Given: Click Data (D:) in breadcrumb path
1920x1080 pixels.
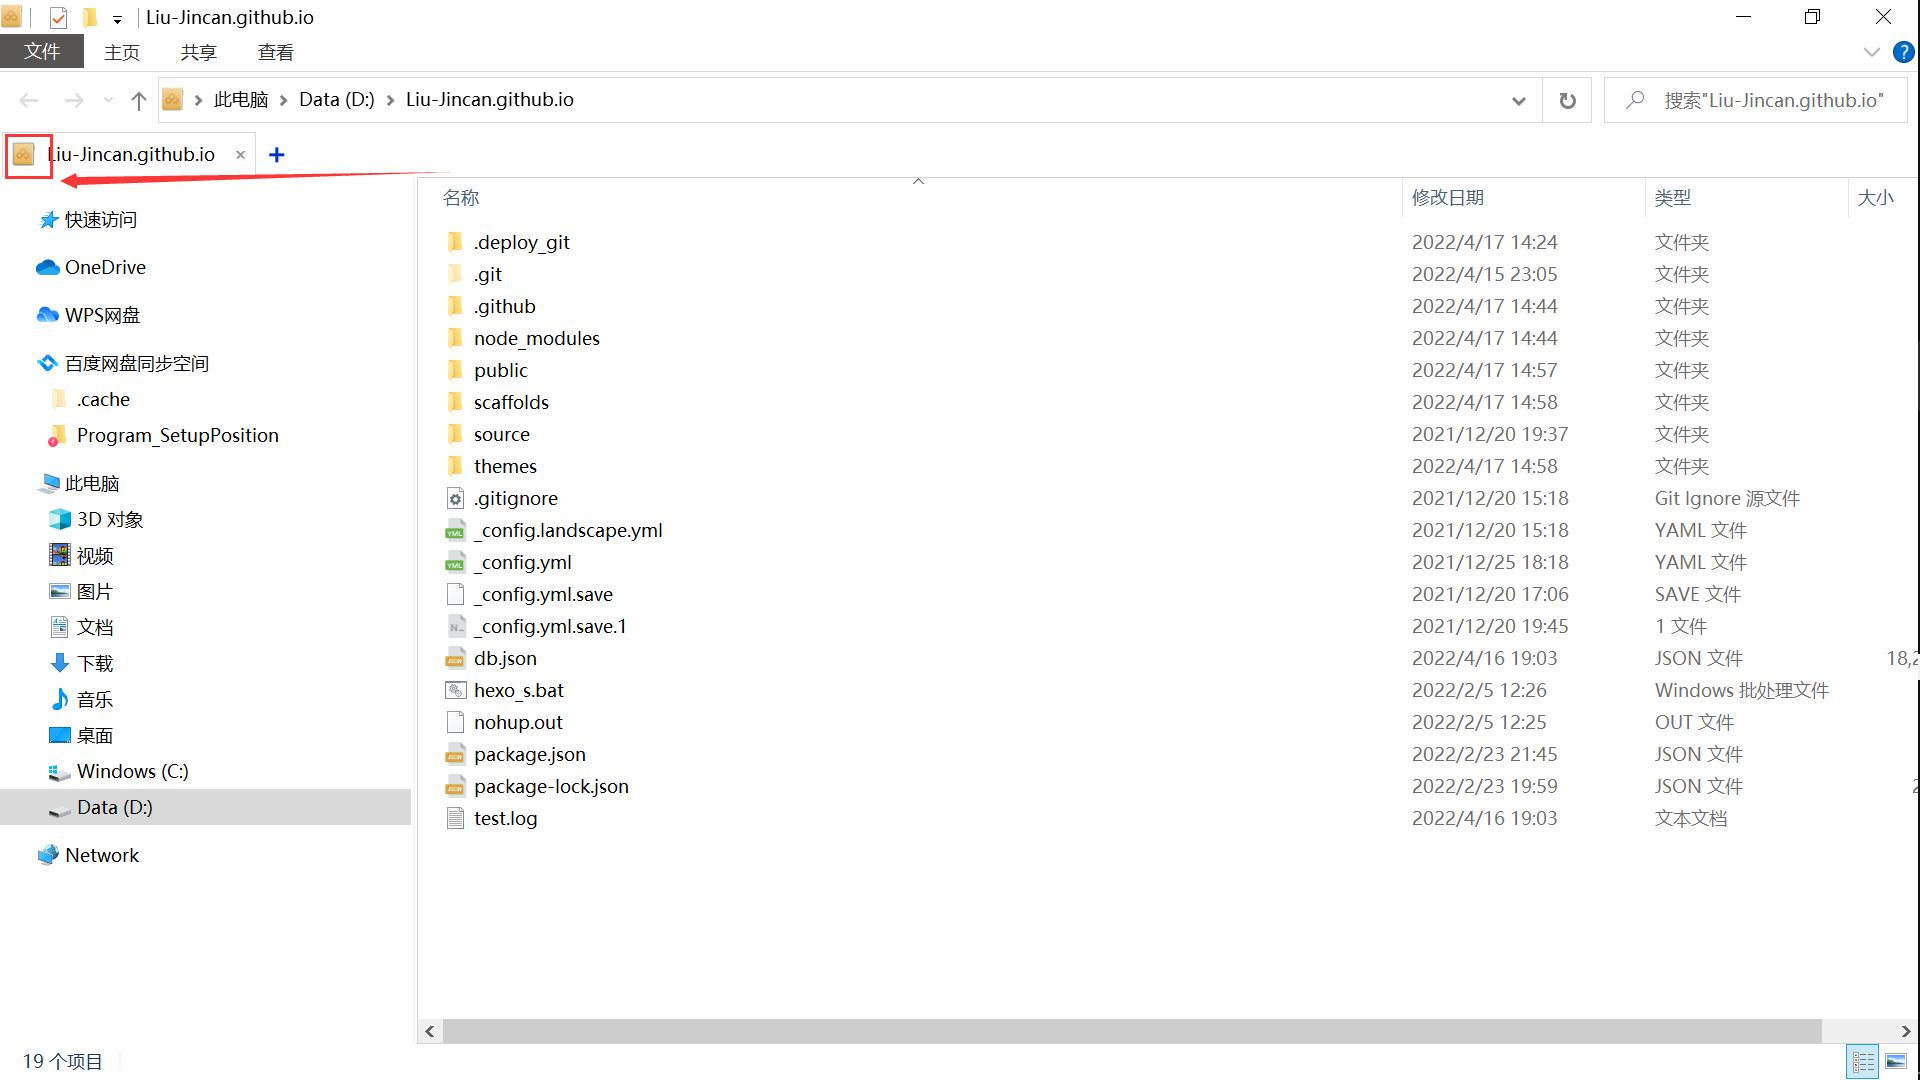Looking at the screenshot, I should (336, 100).
